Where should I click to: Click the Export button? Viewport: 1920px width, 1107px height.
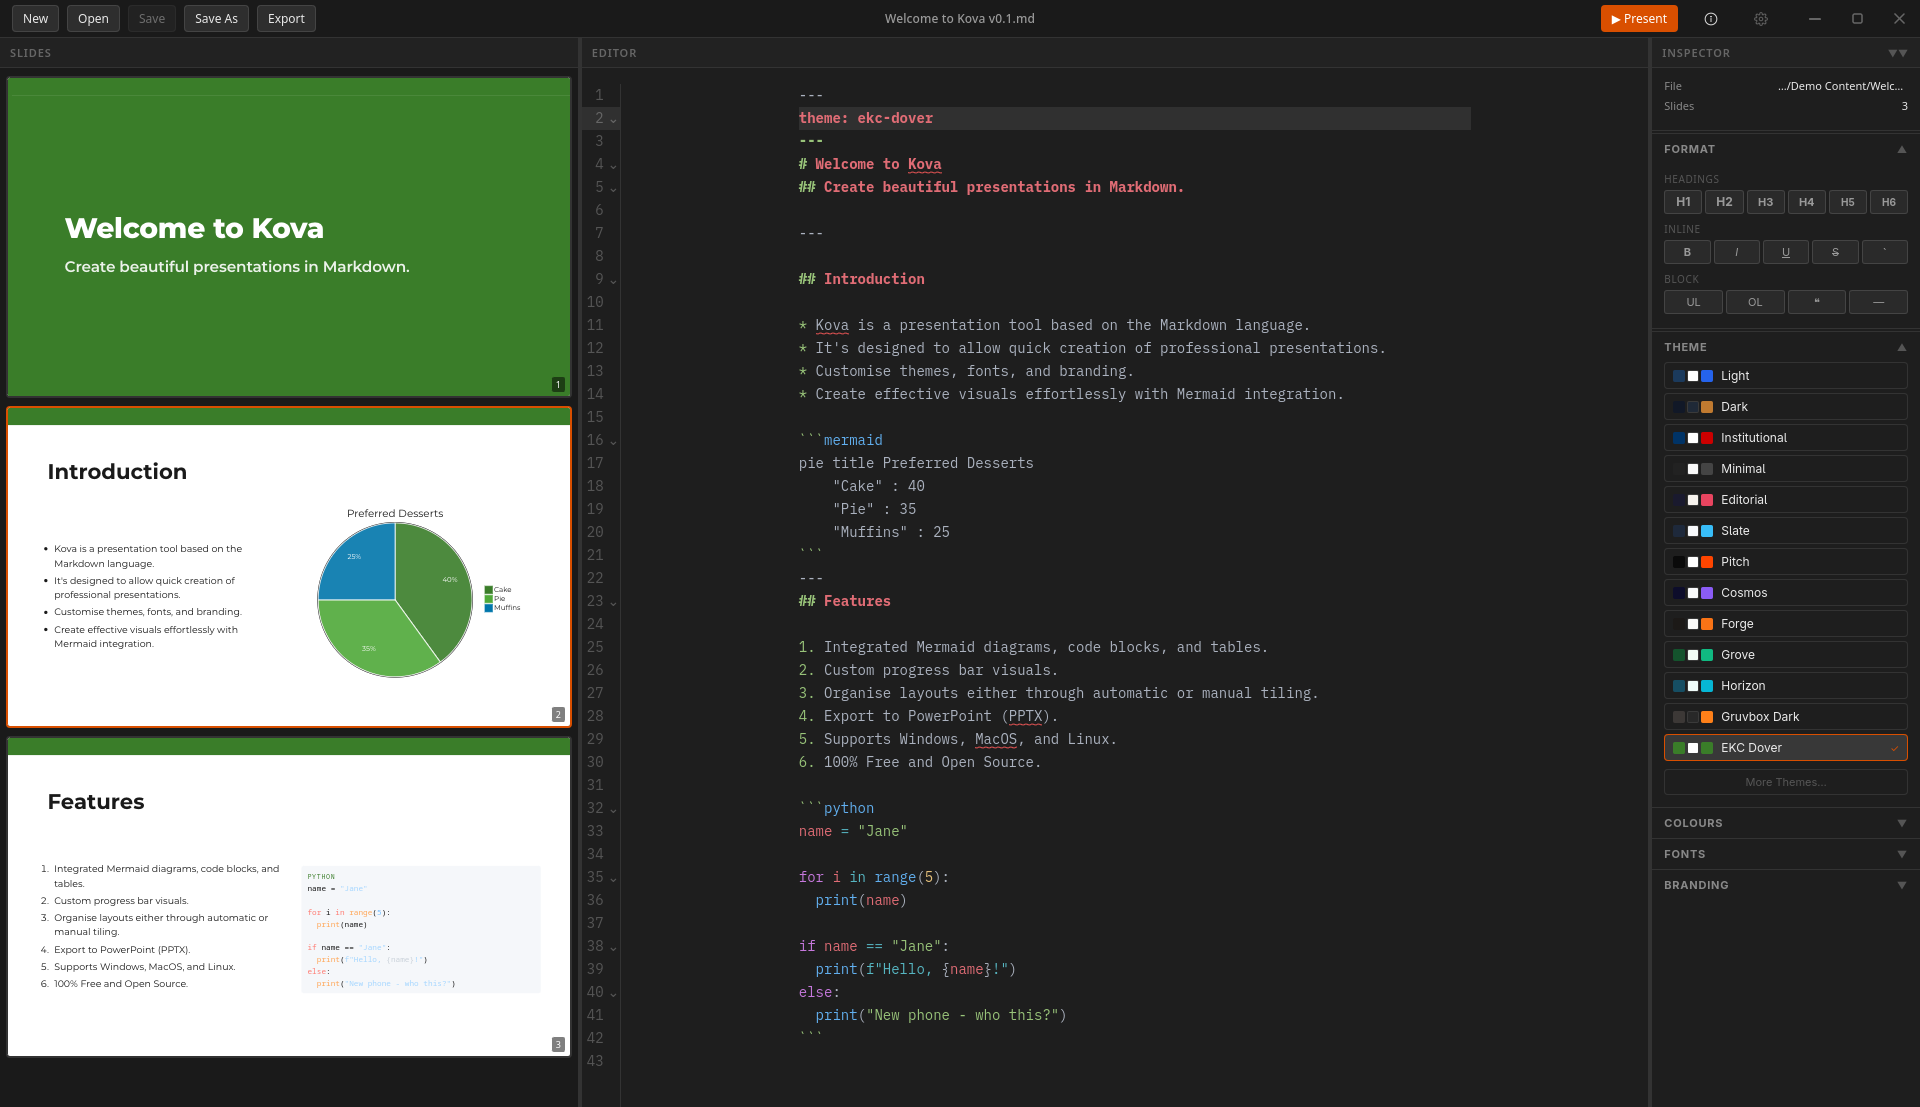pyautogui.click(x=286, y=18)
